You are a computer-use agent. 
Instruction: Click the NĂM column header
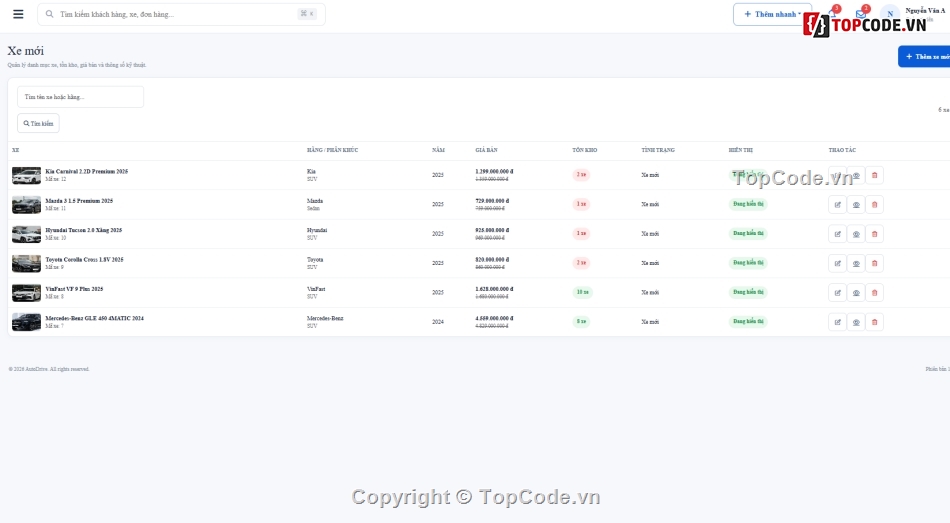coord(438,150)
